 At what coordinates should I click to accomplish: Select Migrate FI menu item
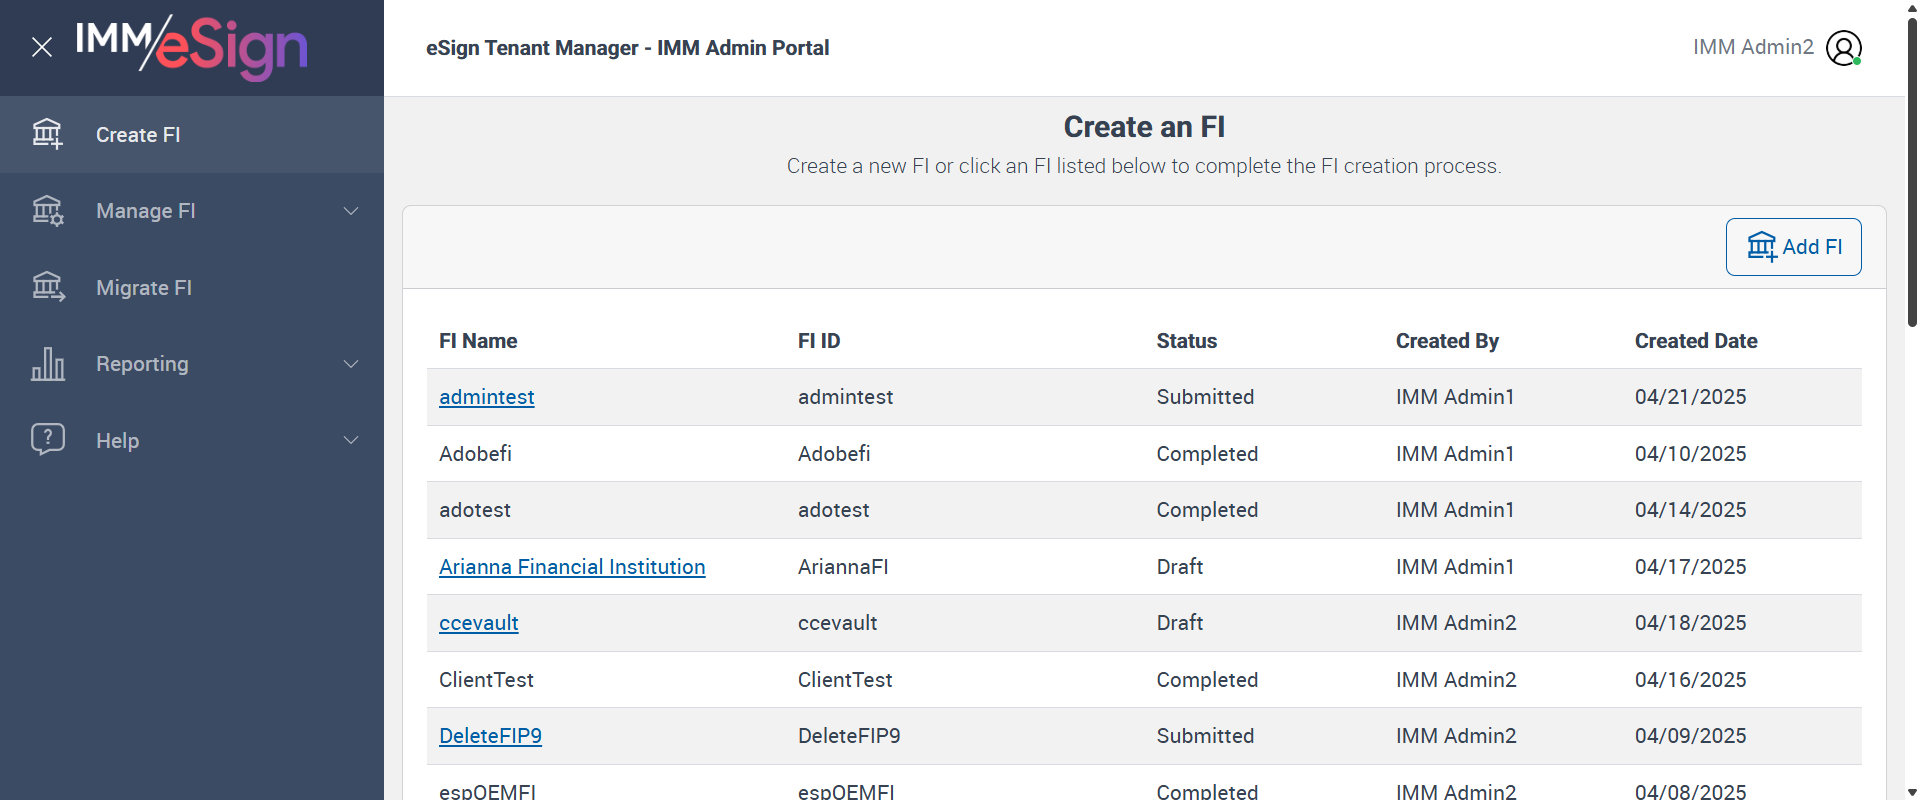[x=144, y=288]
